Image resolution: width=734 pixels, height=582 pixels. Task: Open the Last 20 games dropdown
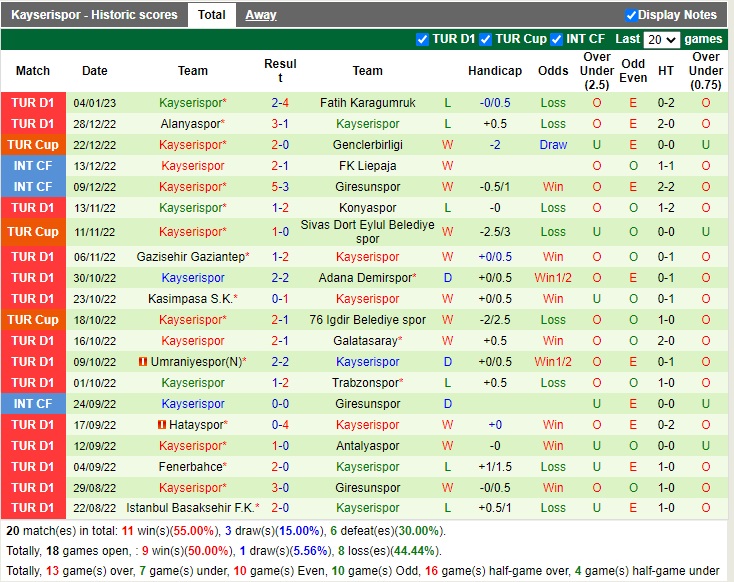pos(661,39)
